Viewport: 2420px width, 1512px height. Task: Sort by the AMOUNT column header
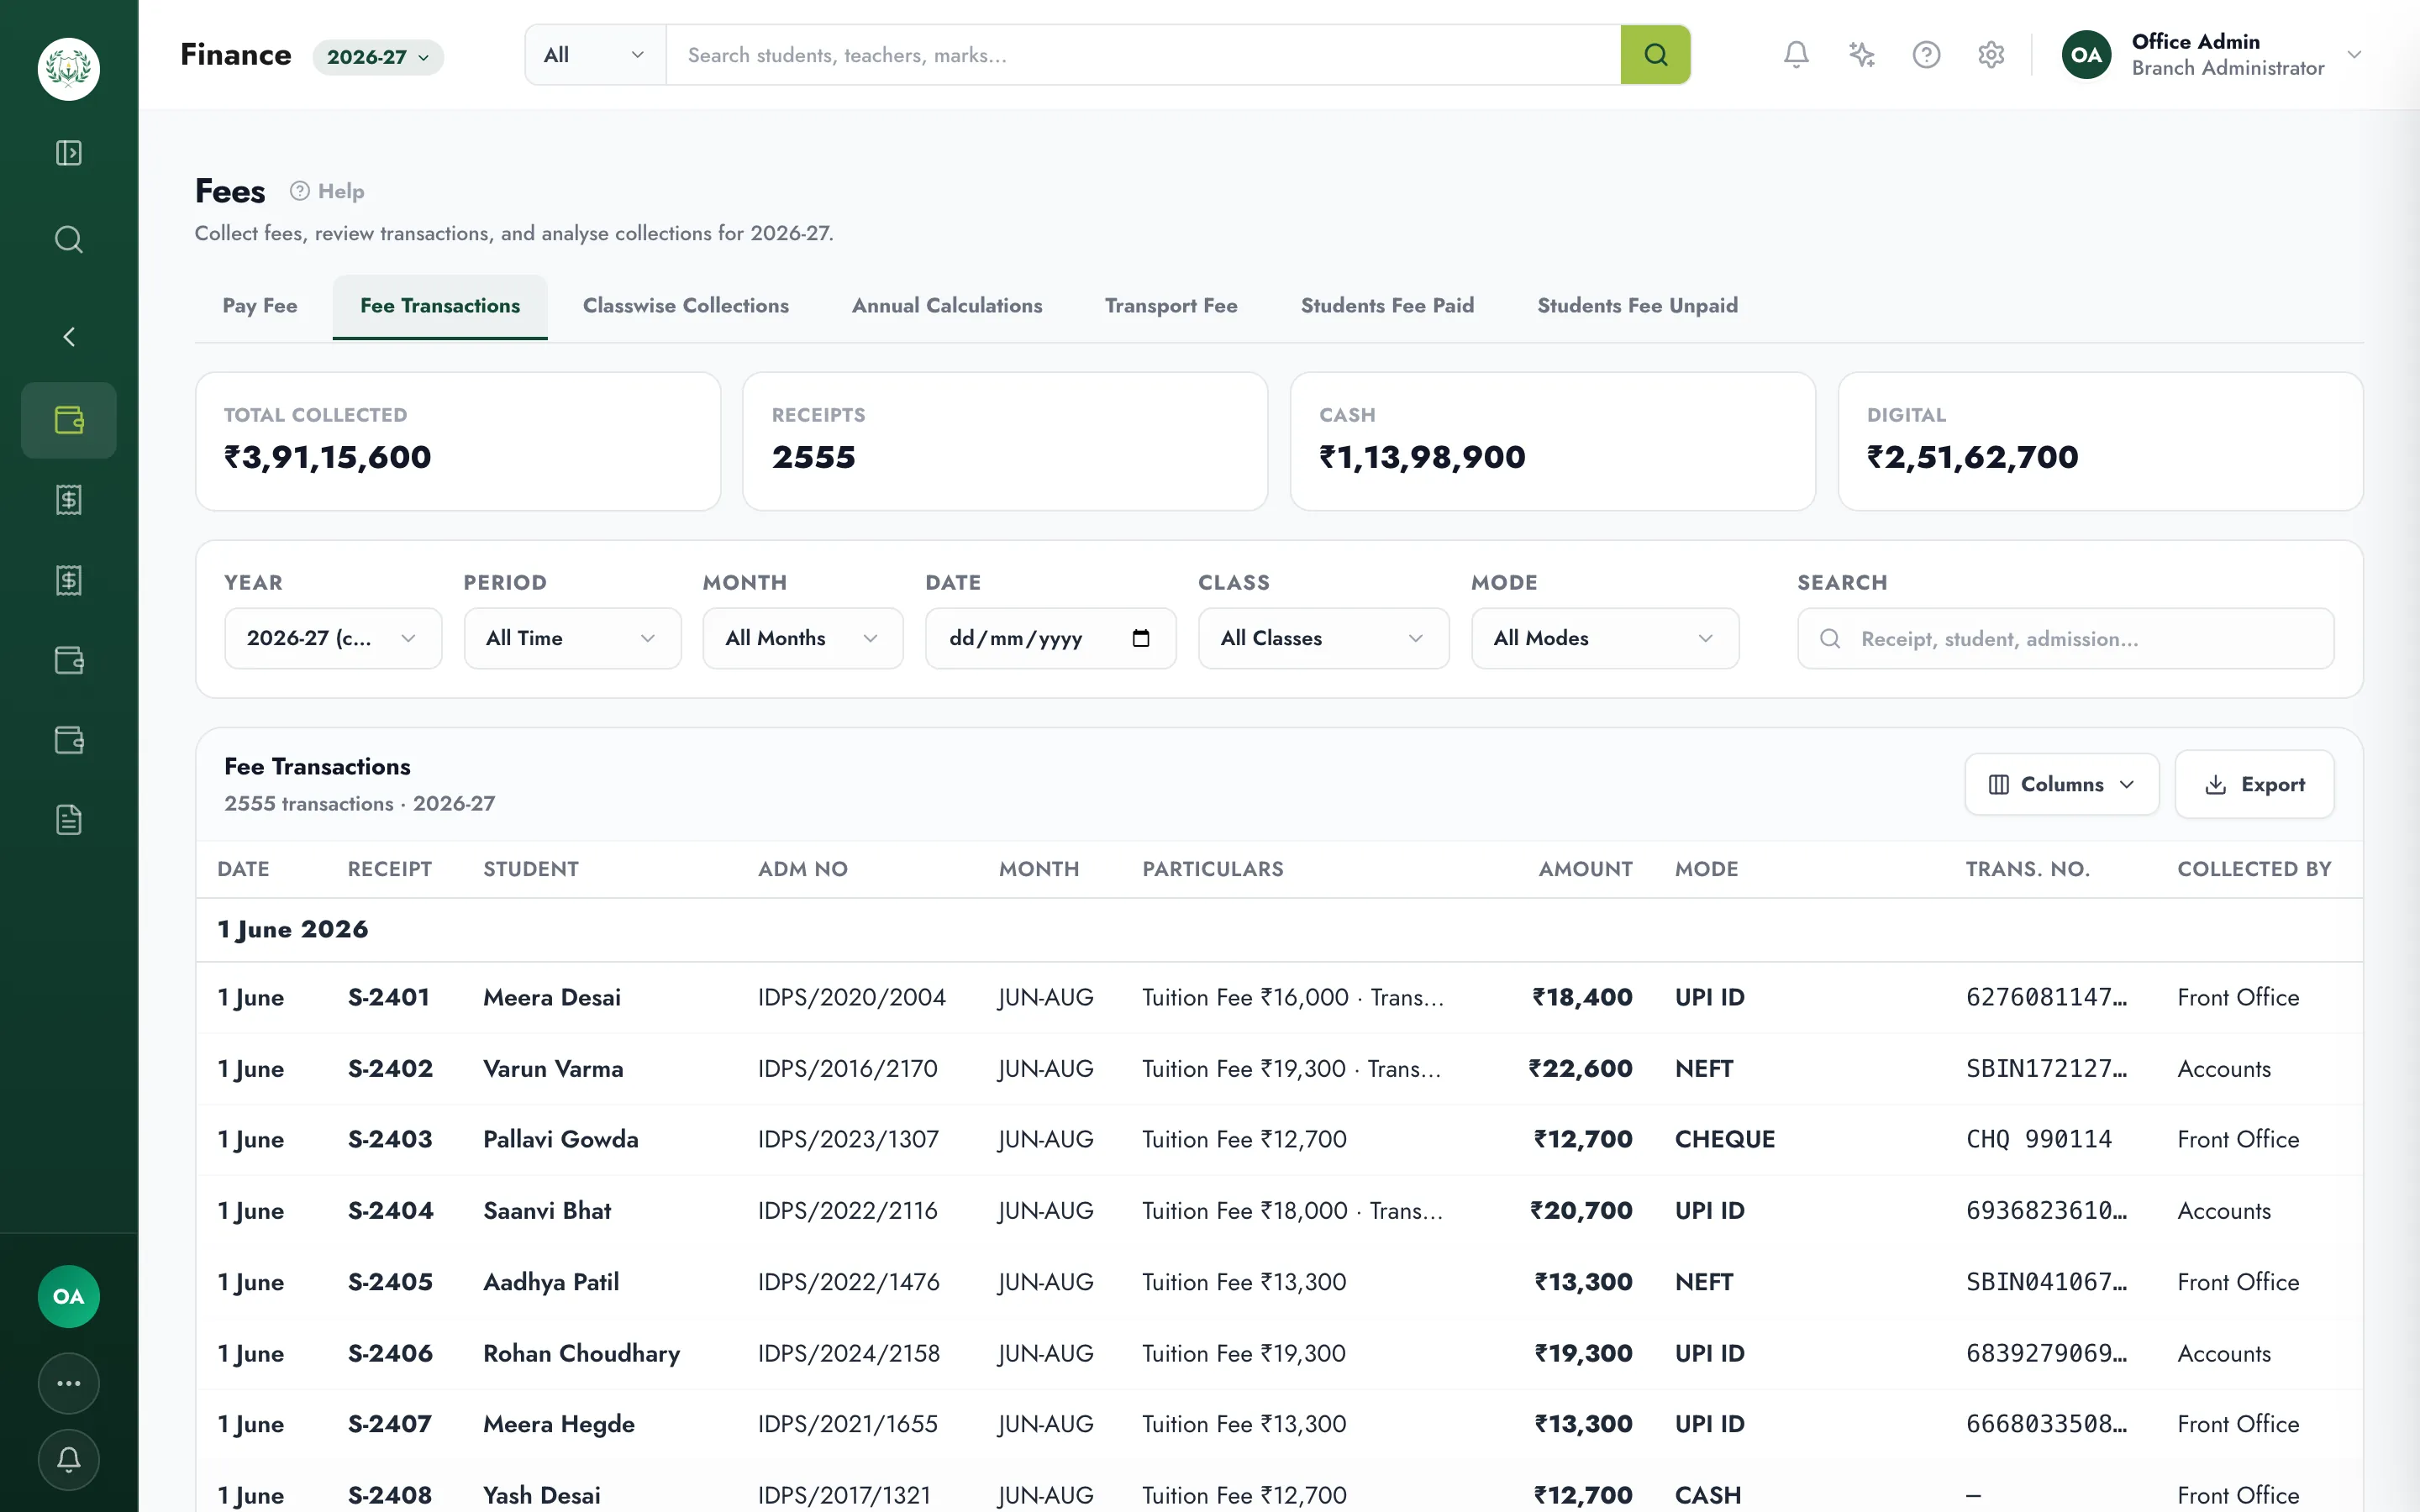(x=1585, y=869)
